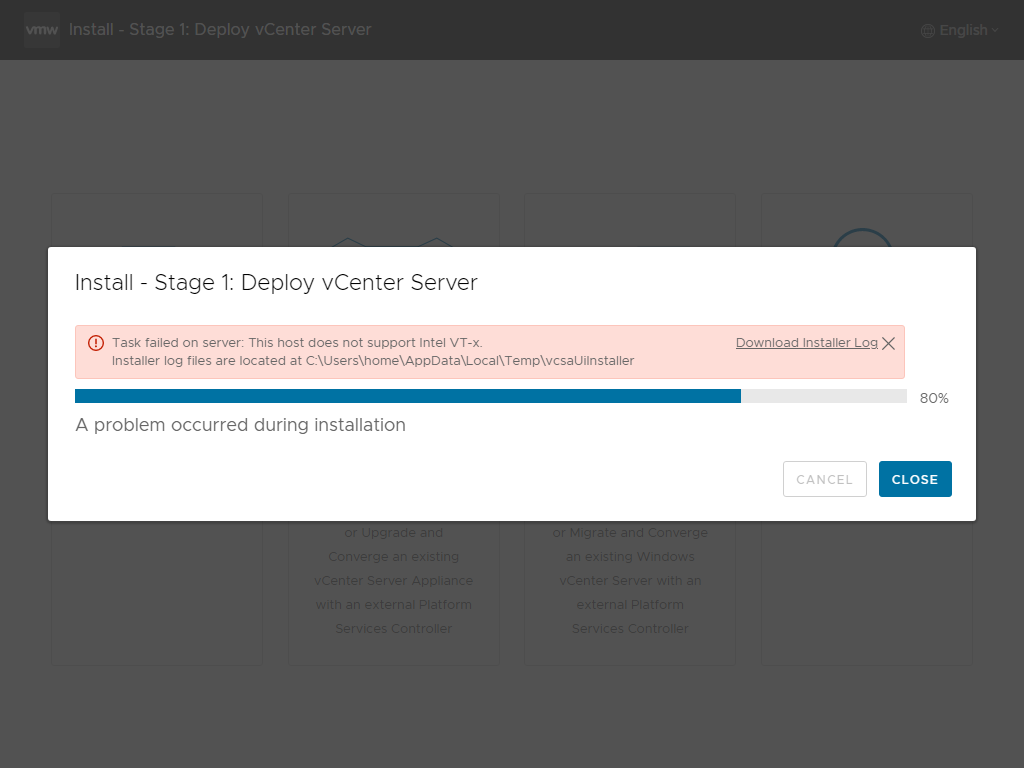The width and height of the screenshot is (1024, 768).
Task: Click the vmw logo in the header
Action: click(x=42, y=29)
